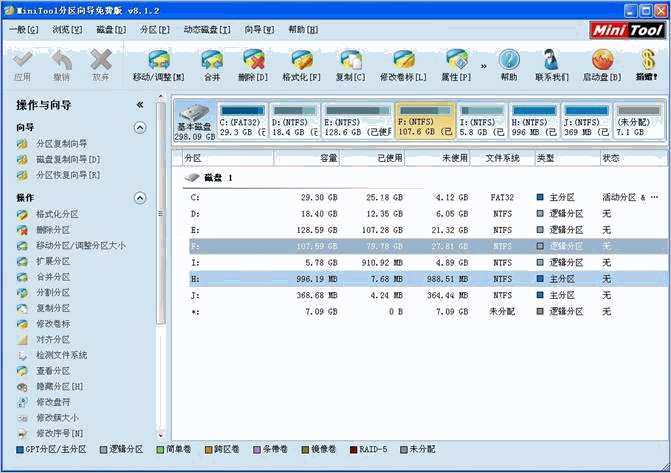The height and width of the screenshot is (473, 671).
Task: Click the Contact Us (联系我们) icon
Action: coord(551,60)
